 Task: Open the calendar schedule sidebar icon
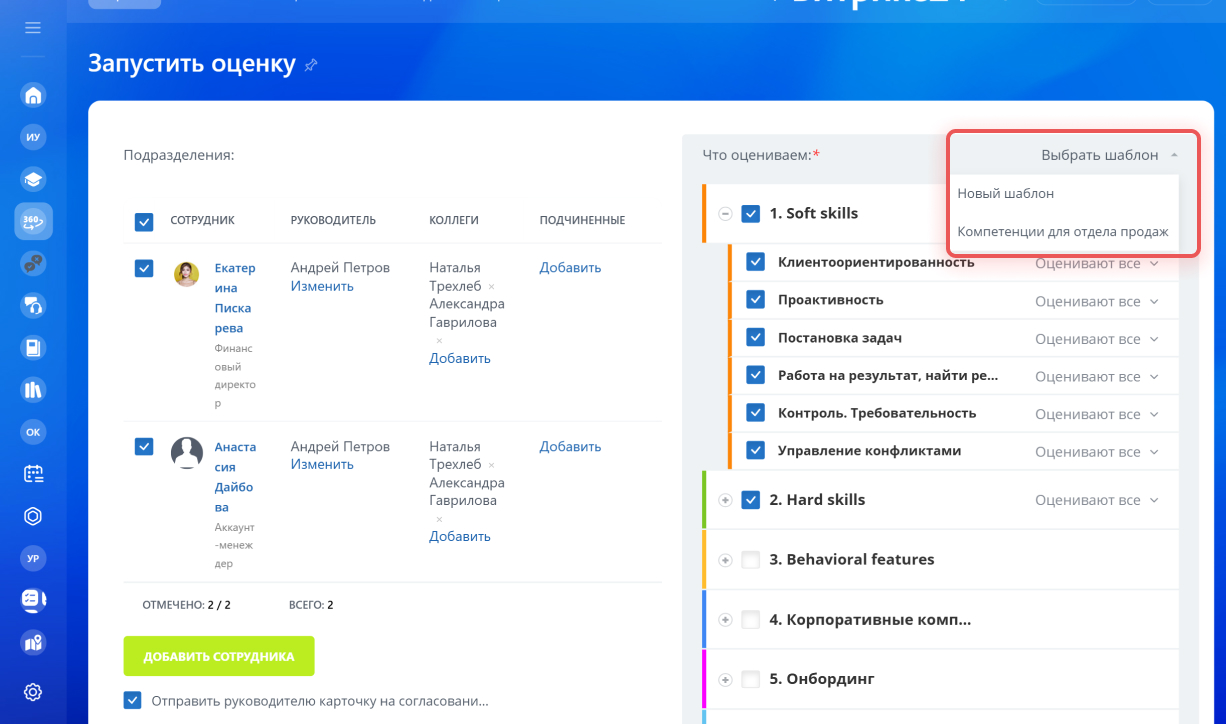pyautogui.click(x=33, y=474)
